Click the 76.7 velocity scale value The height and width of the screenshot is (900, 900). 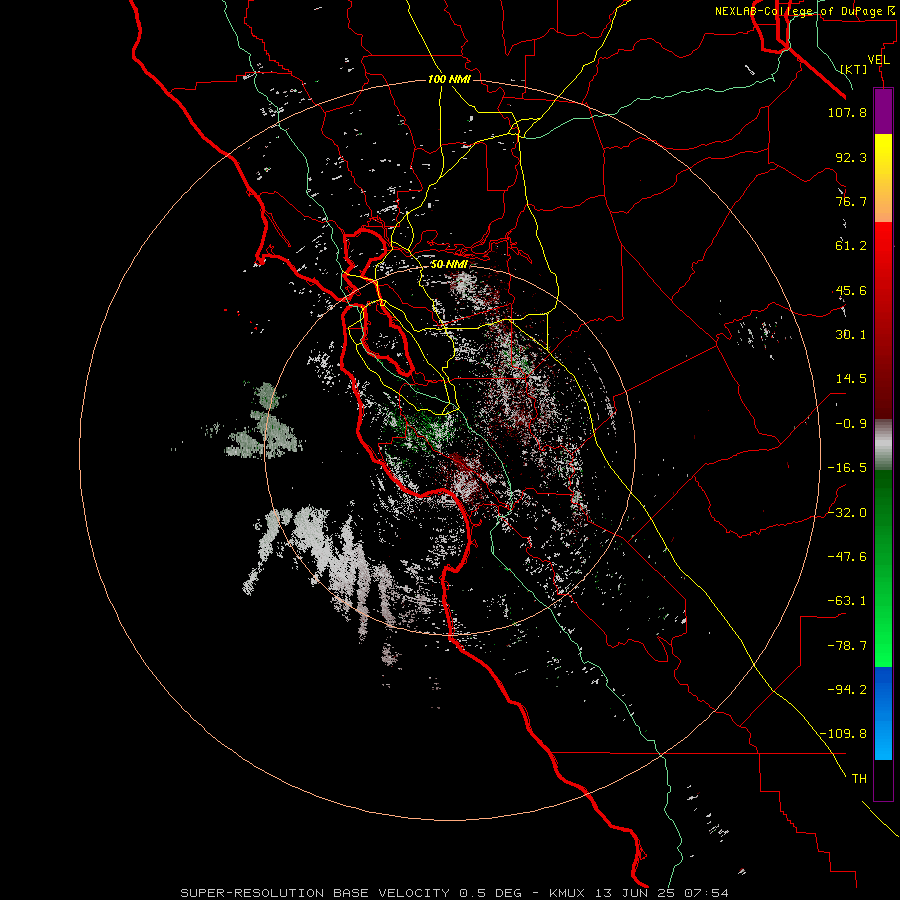(851, 201)
